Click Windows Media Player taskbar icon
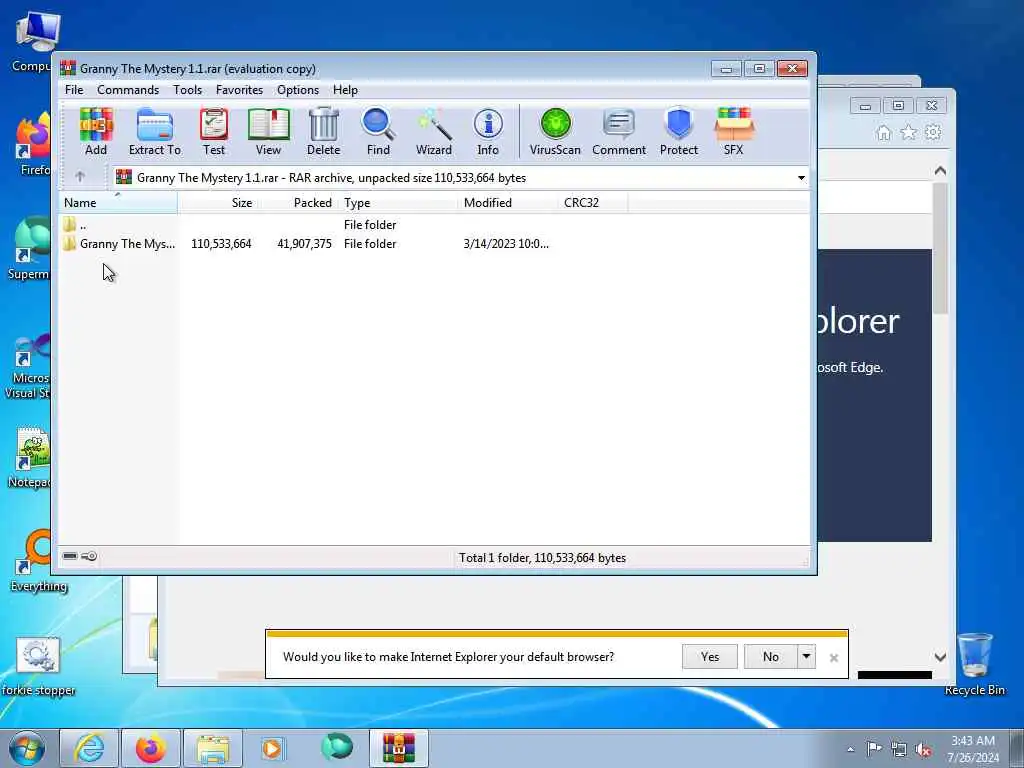1024x768 pixels. tap(273, 748)
